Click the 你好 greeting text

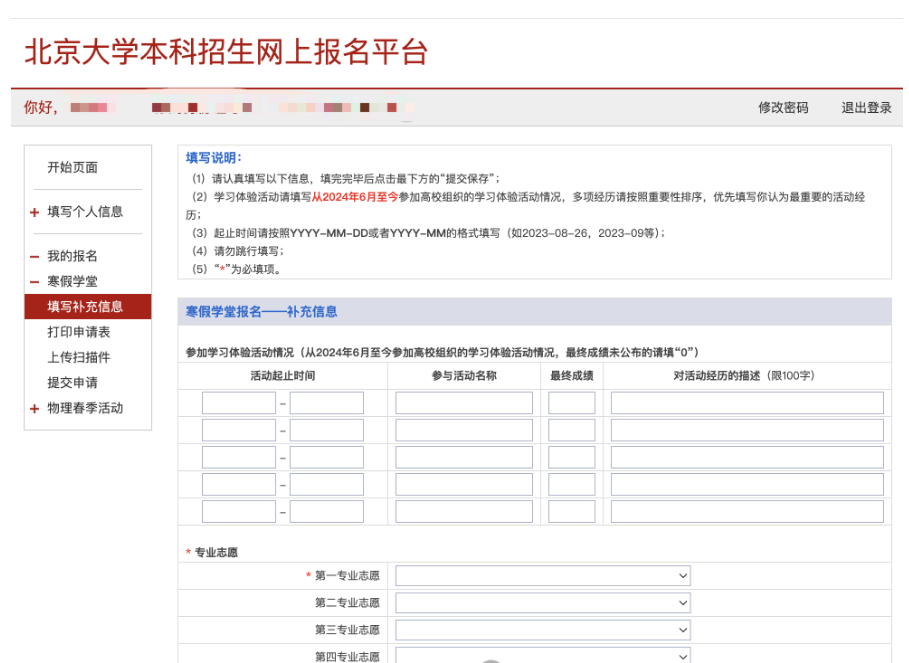pyautogui.click(x=41, y=108)
